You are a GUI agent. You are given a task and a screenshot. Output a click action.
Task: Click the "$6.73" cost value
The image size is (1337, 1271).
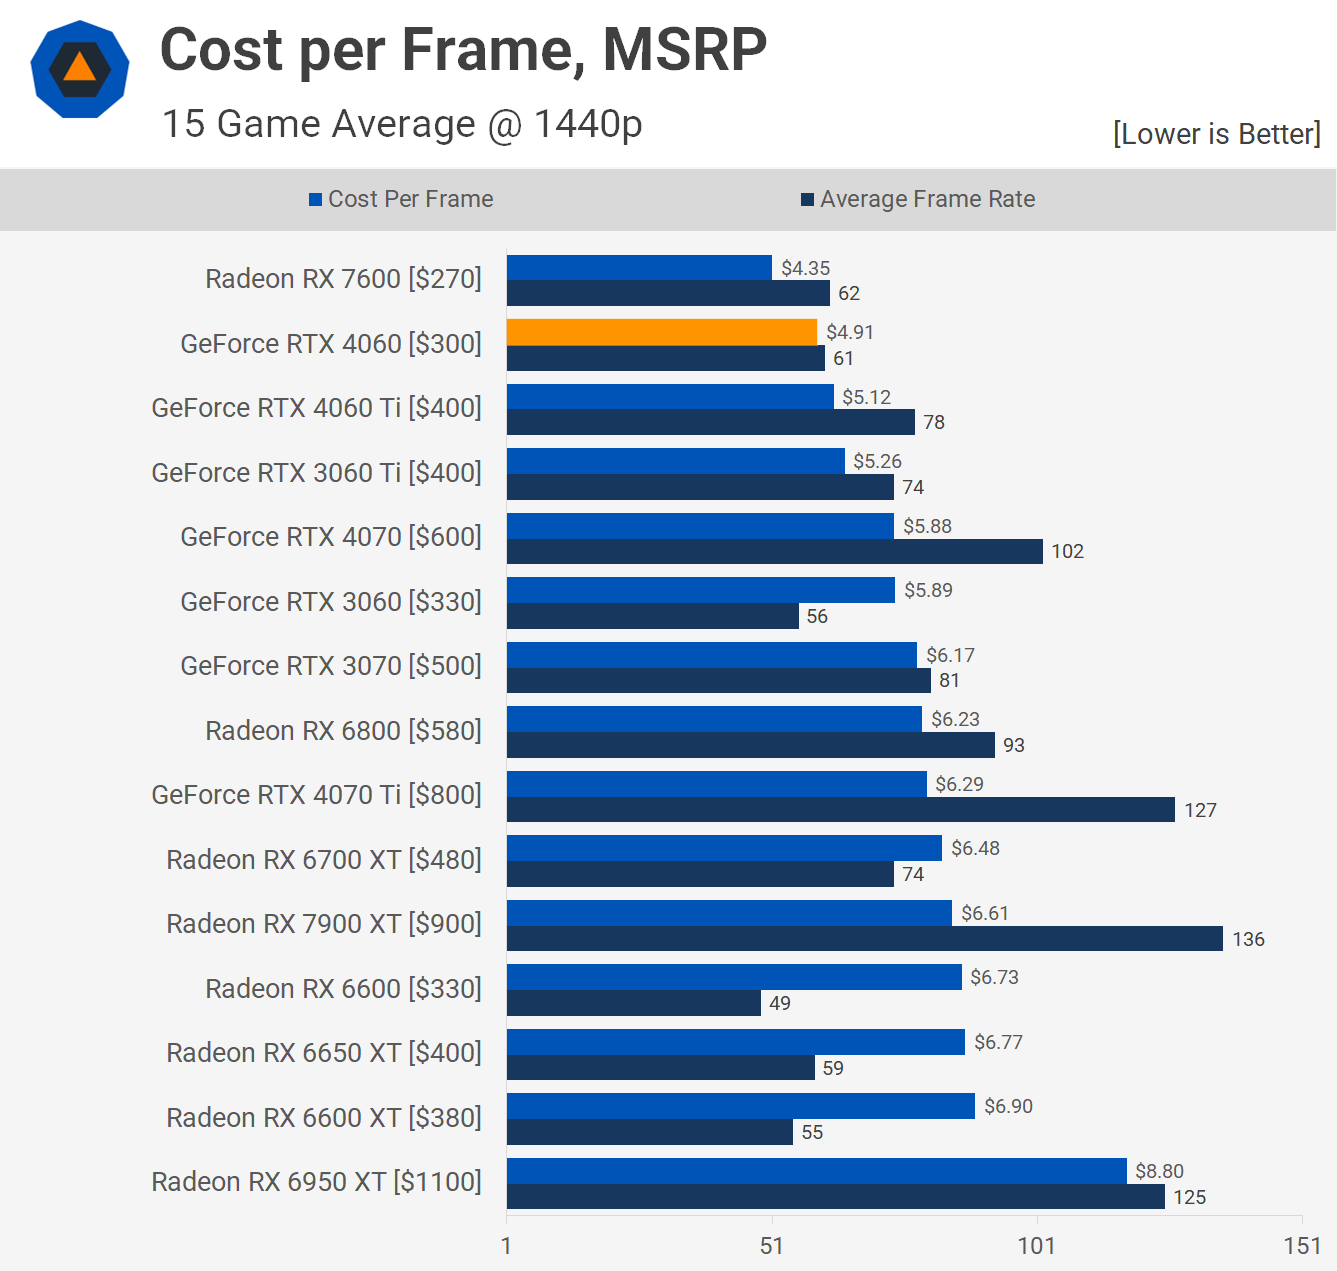tap(994, 977)
